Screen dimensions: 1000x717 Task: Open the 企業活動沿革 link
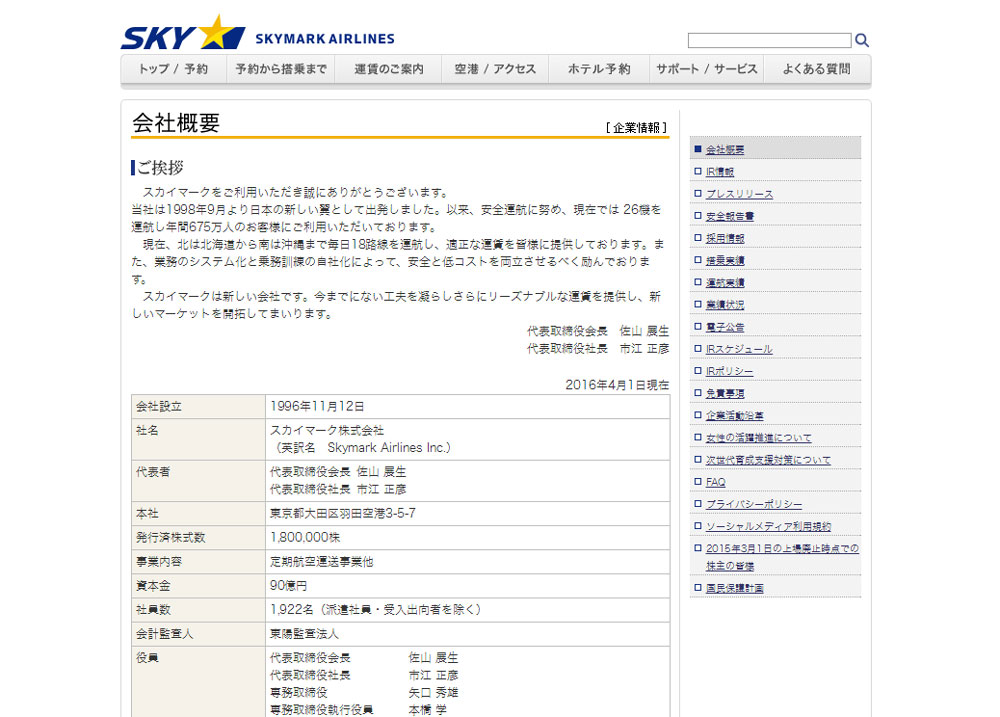pyautogui.click(x=734, y=415)
